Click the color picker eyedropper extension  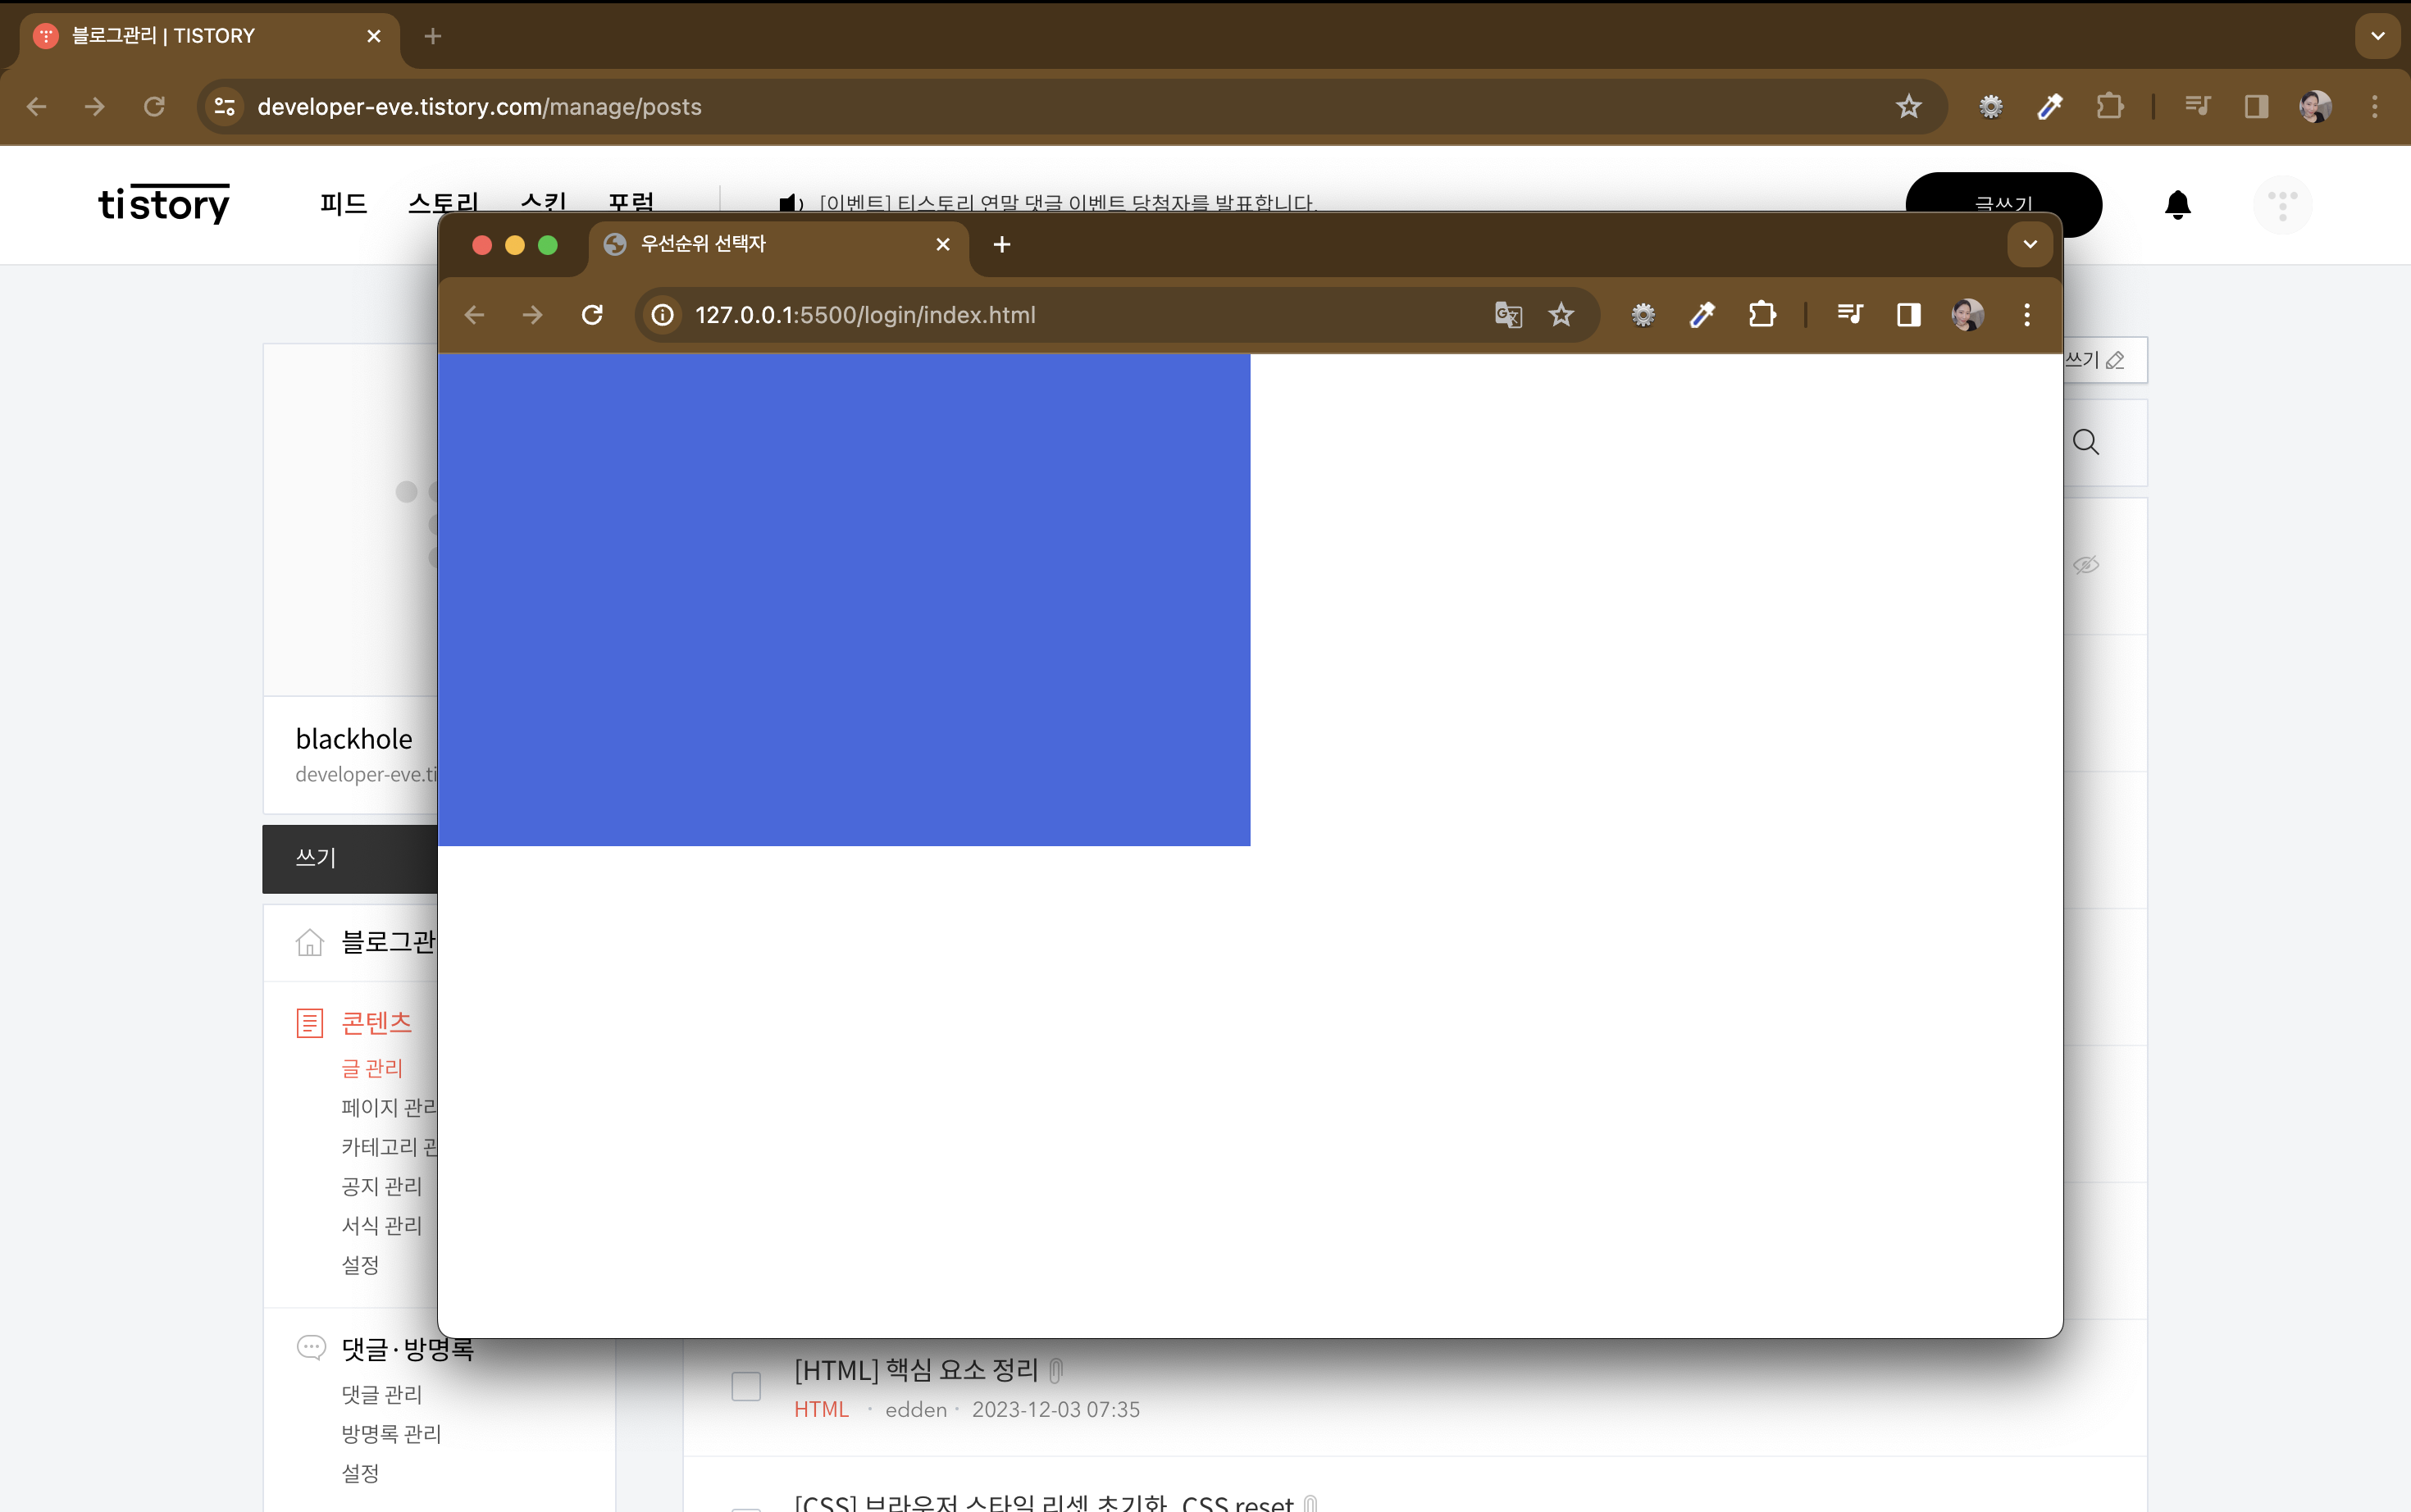(x=1702, y=315)
